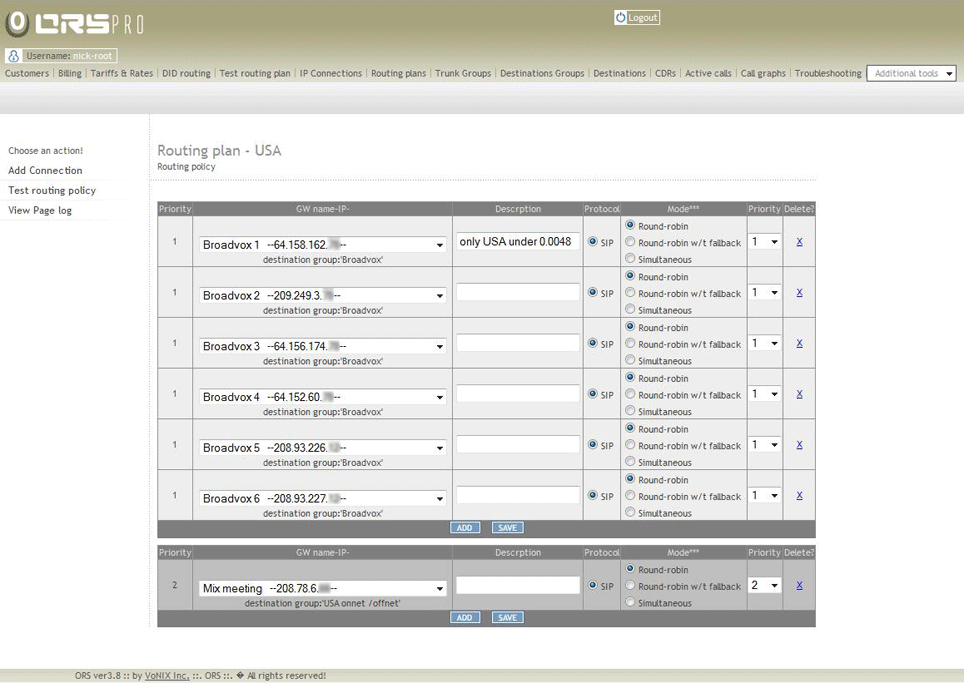The image size is (964, 683).
Task: Click the user icon beside Username
Action: click(x=14, y=56)
